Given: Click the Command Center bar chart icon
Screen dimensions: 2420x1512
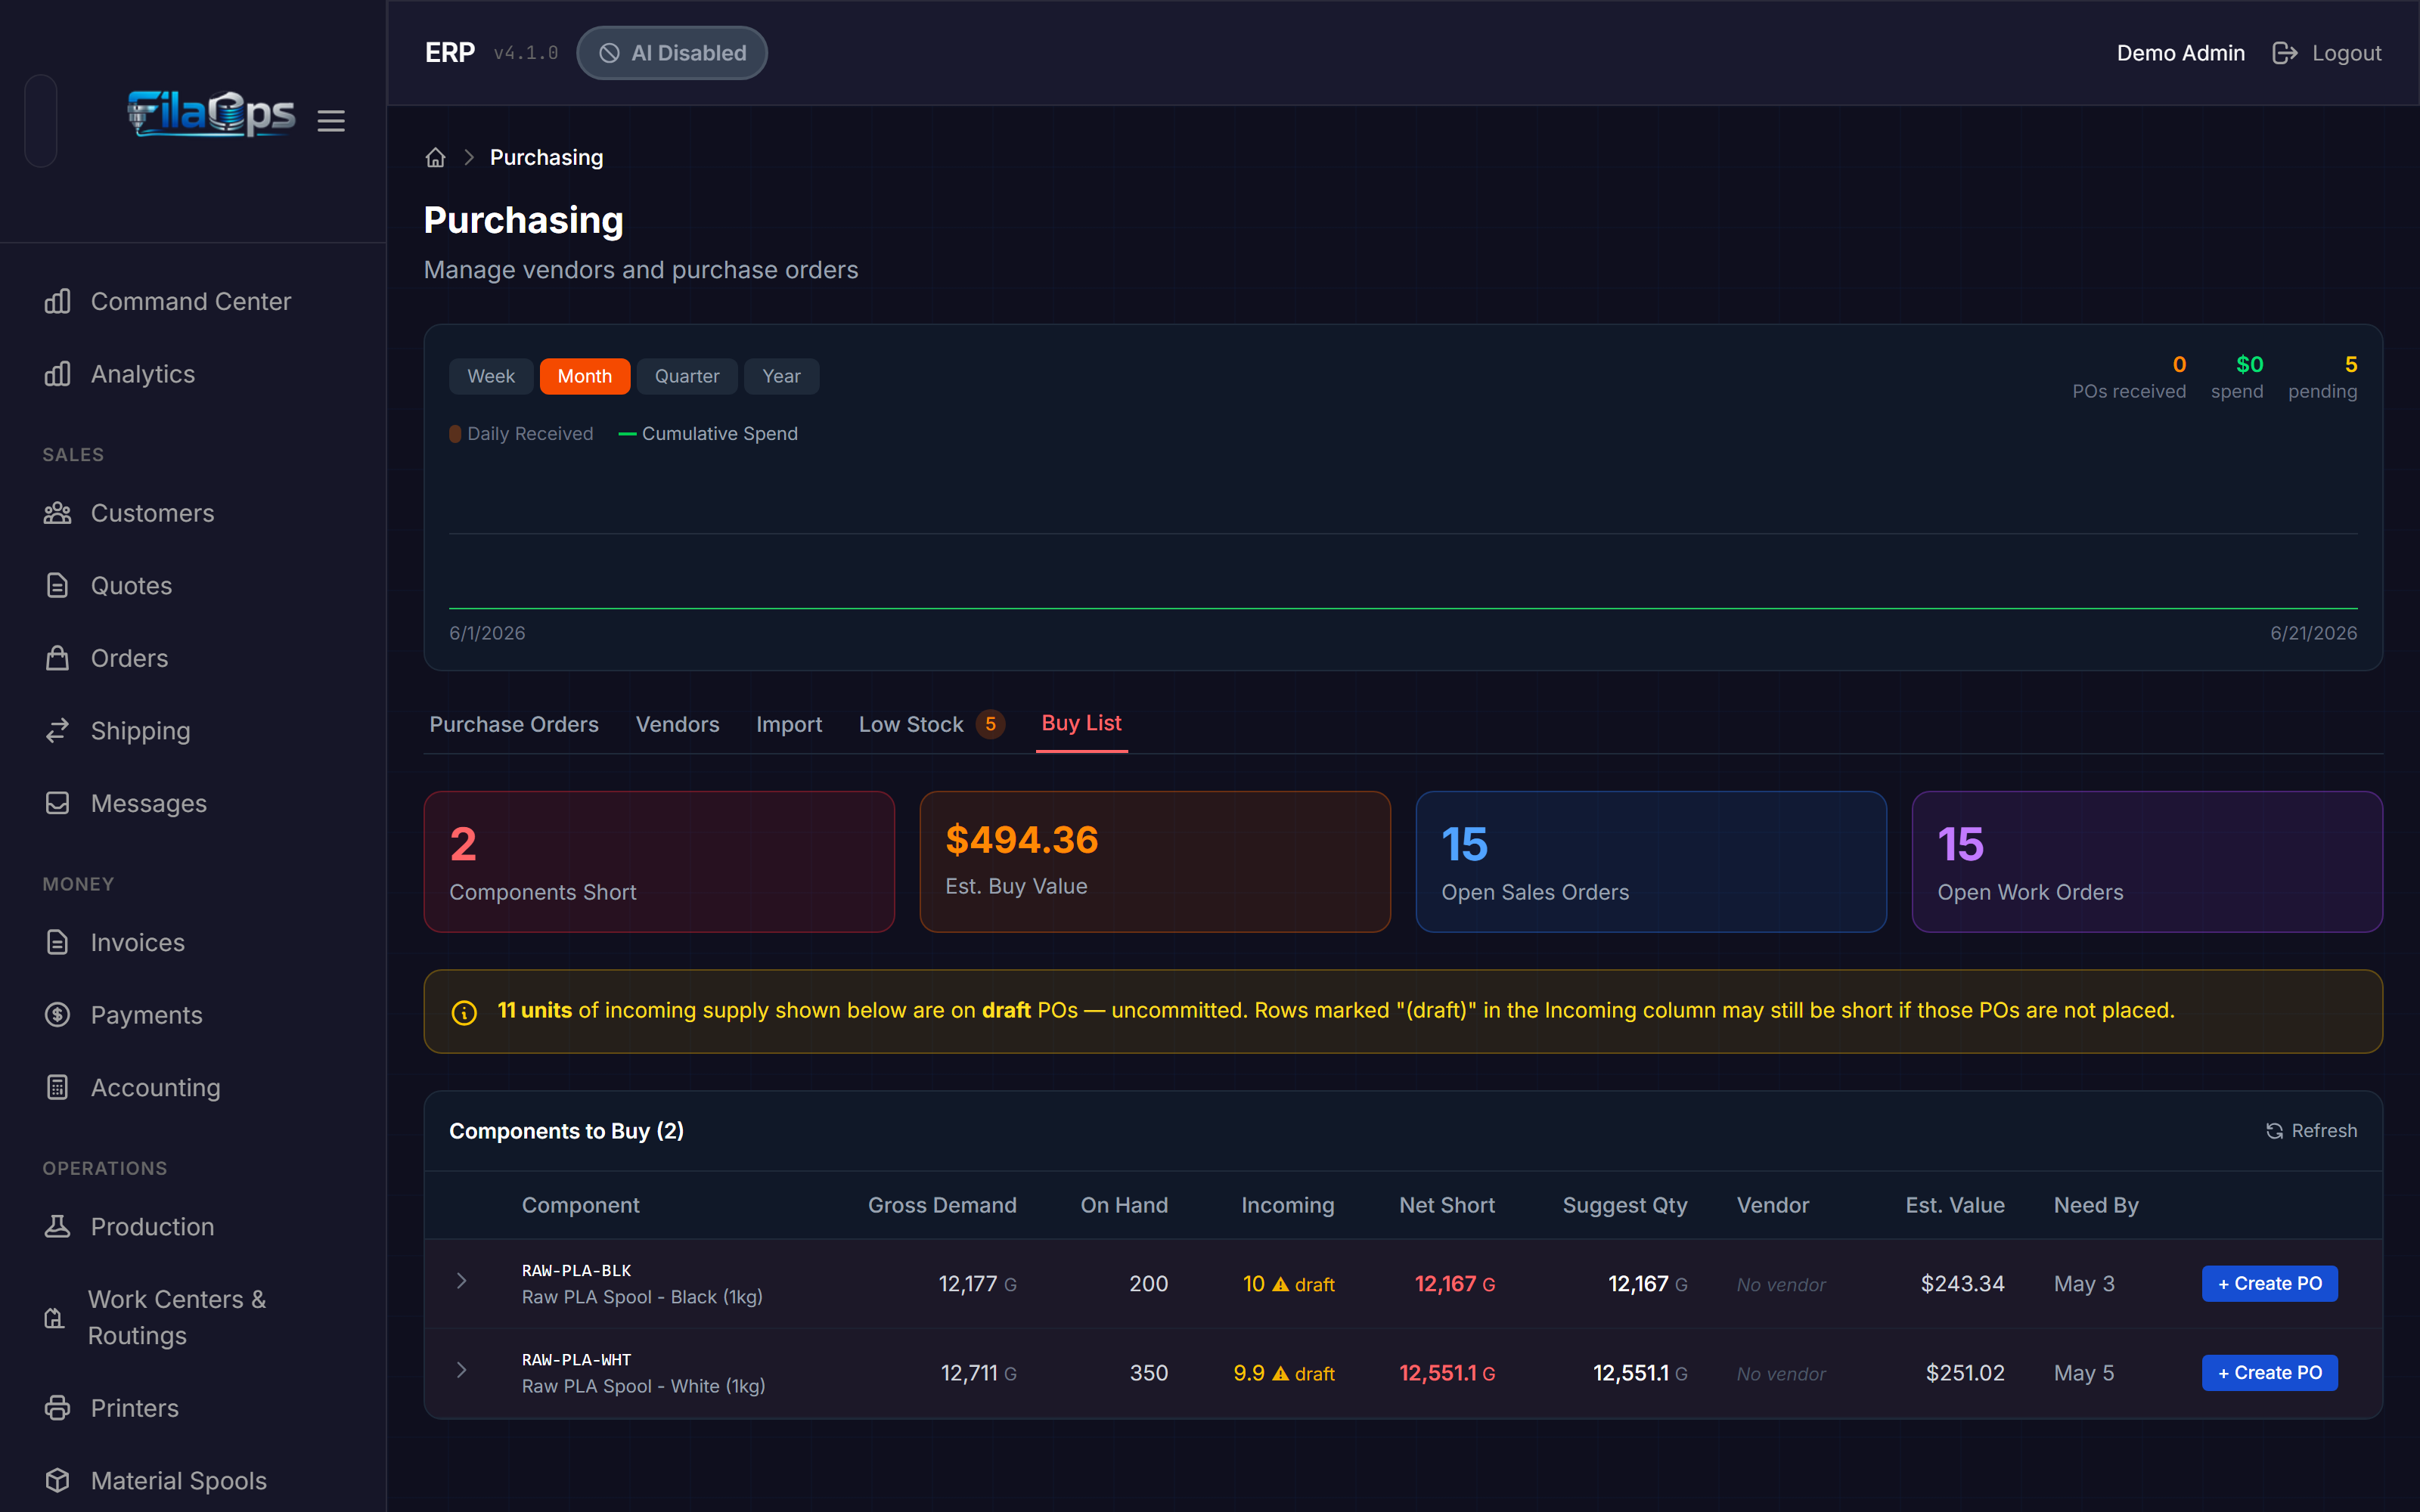Looking at the screenshot, I should 58,301.
